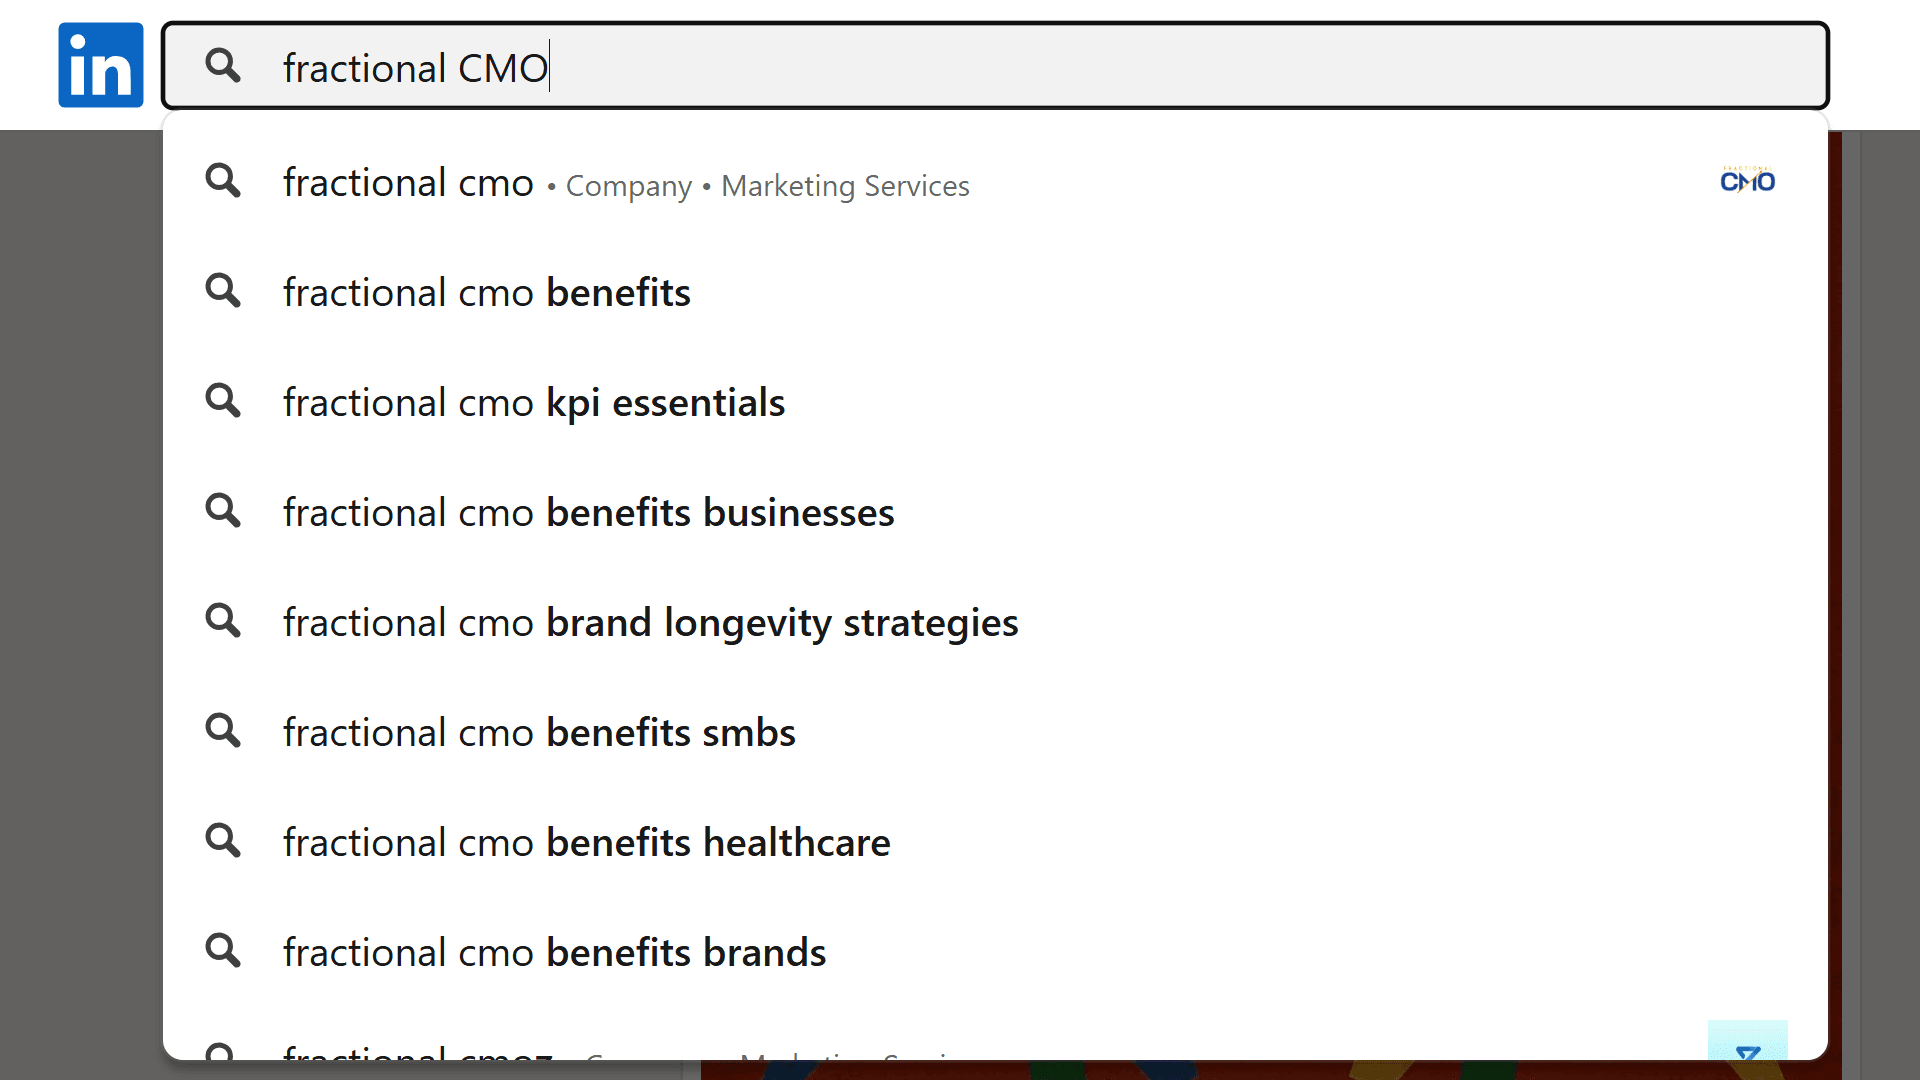Select 'fractional cmo benefits healthcare' suggestion
1920x1080 pixels.
point(585,842)
